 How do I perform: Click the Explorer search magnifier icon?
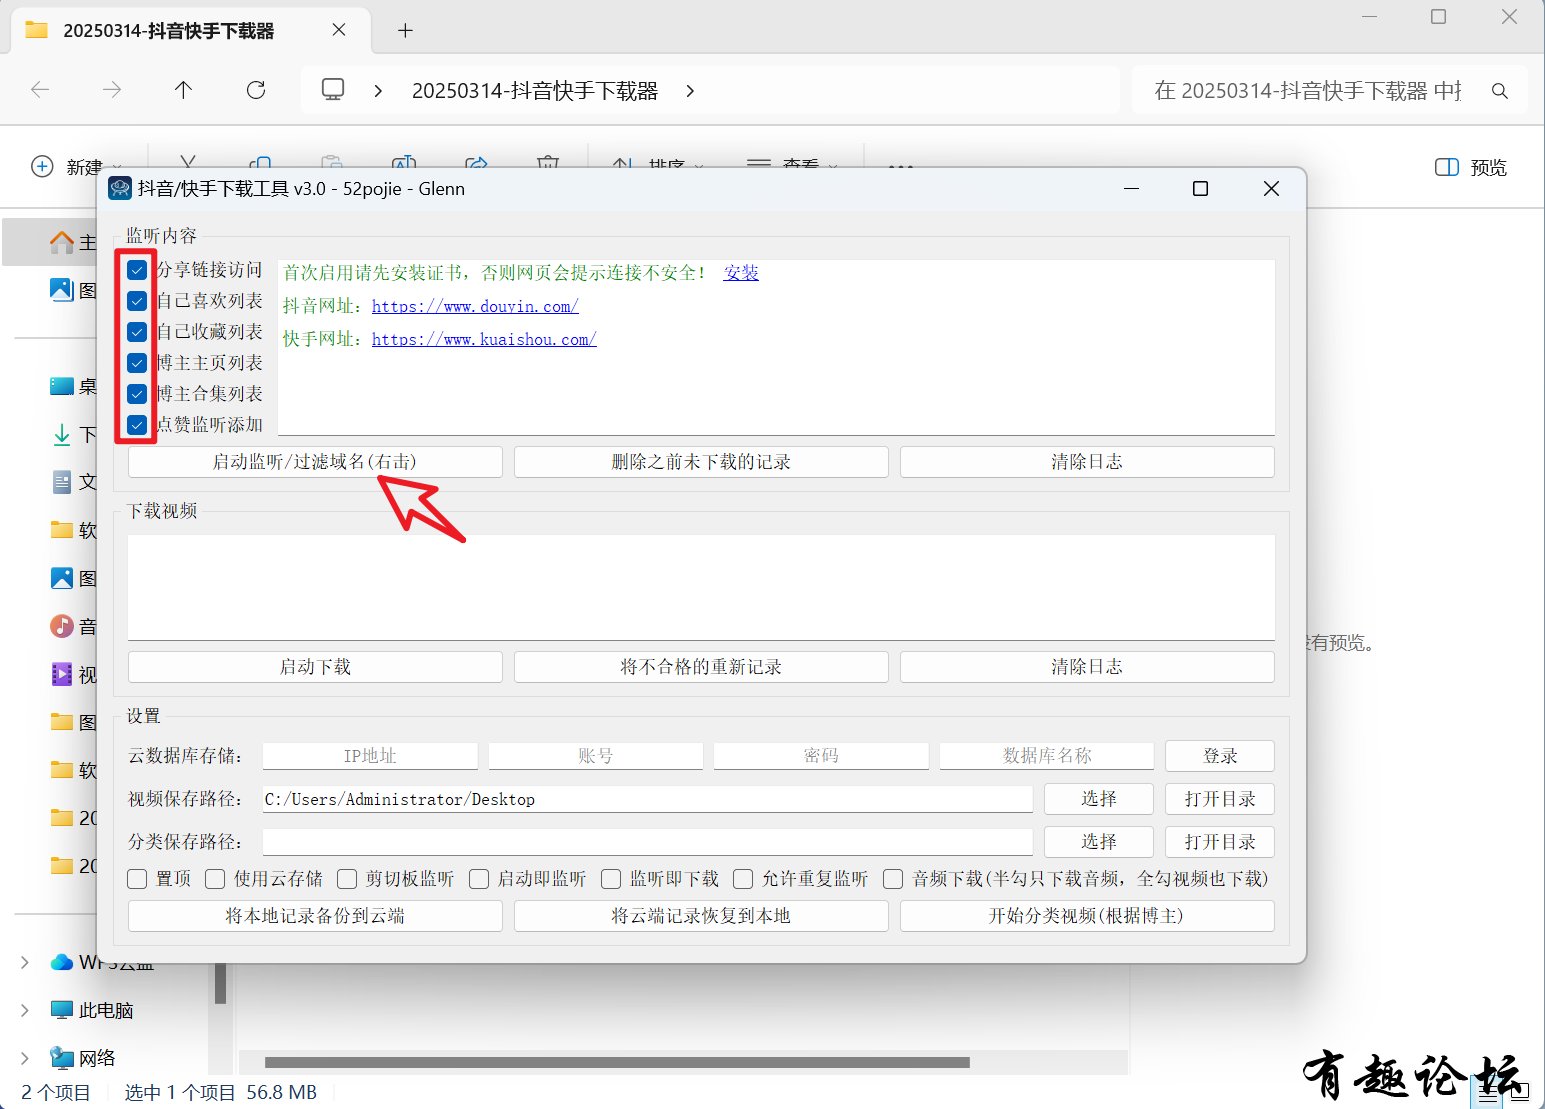point(1499,91)
